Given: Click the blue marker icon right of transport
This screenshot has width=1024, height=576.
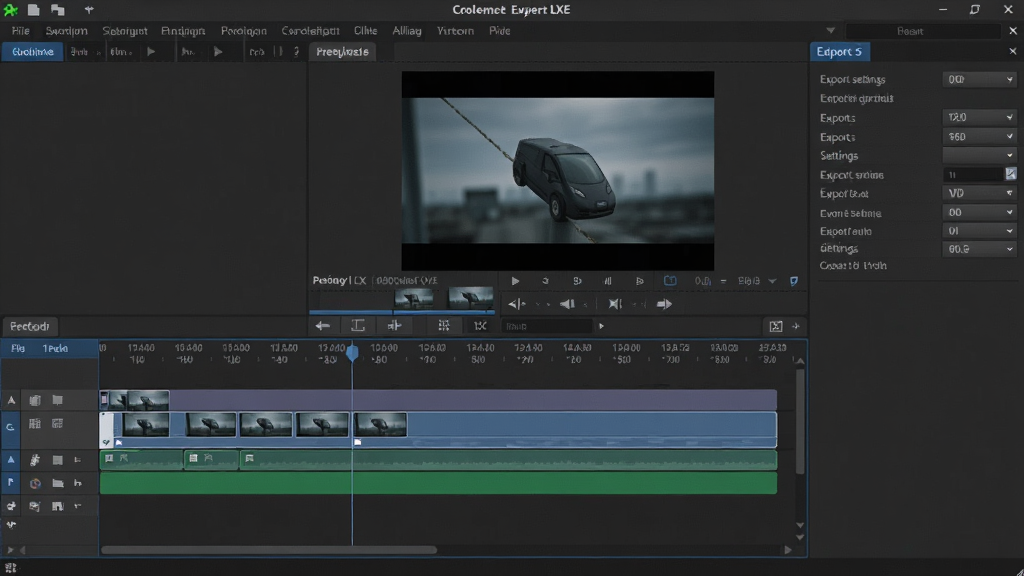Looking at the screenshot, I should tap(794, 281).
